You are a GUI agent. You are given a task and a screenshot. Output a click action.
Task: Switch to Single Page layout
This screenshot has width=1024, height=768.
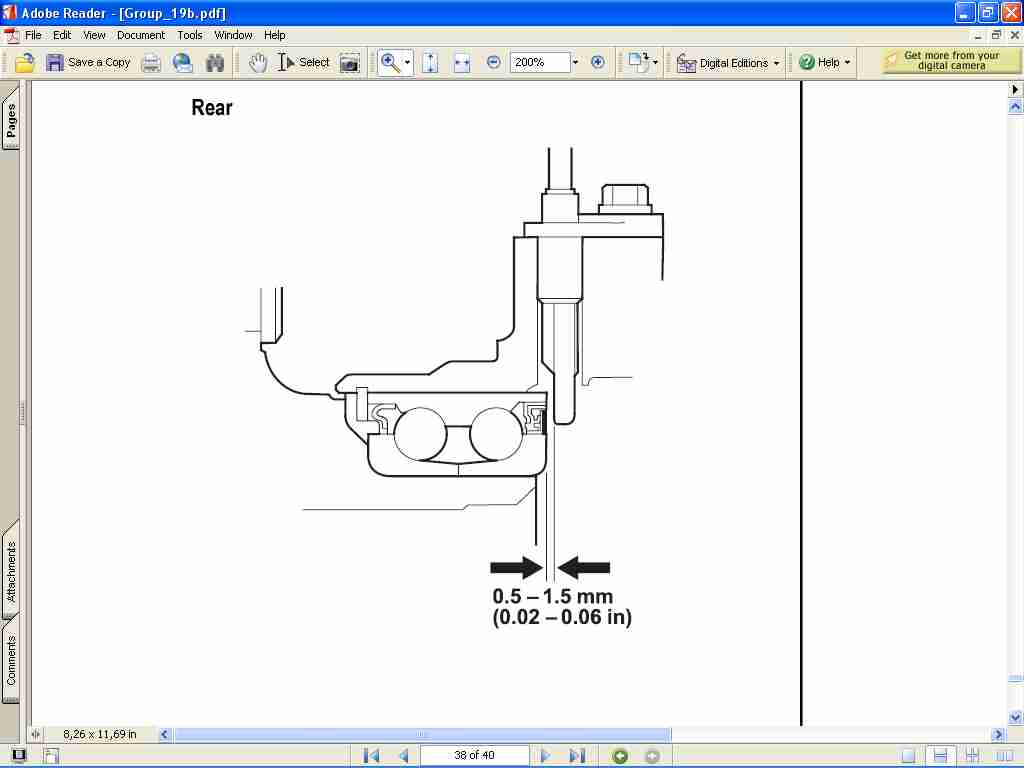(908, 756)
